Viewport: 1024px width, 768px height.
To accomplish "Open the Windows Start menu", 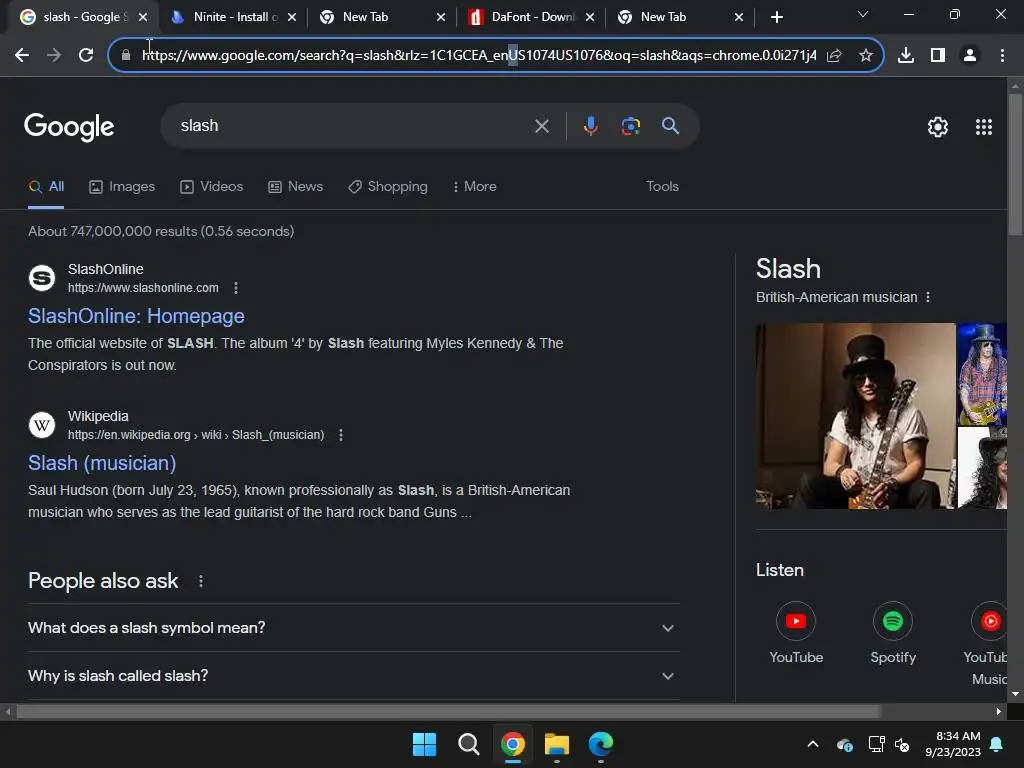I will tap(424, 744).
